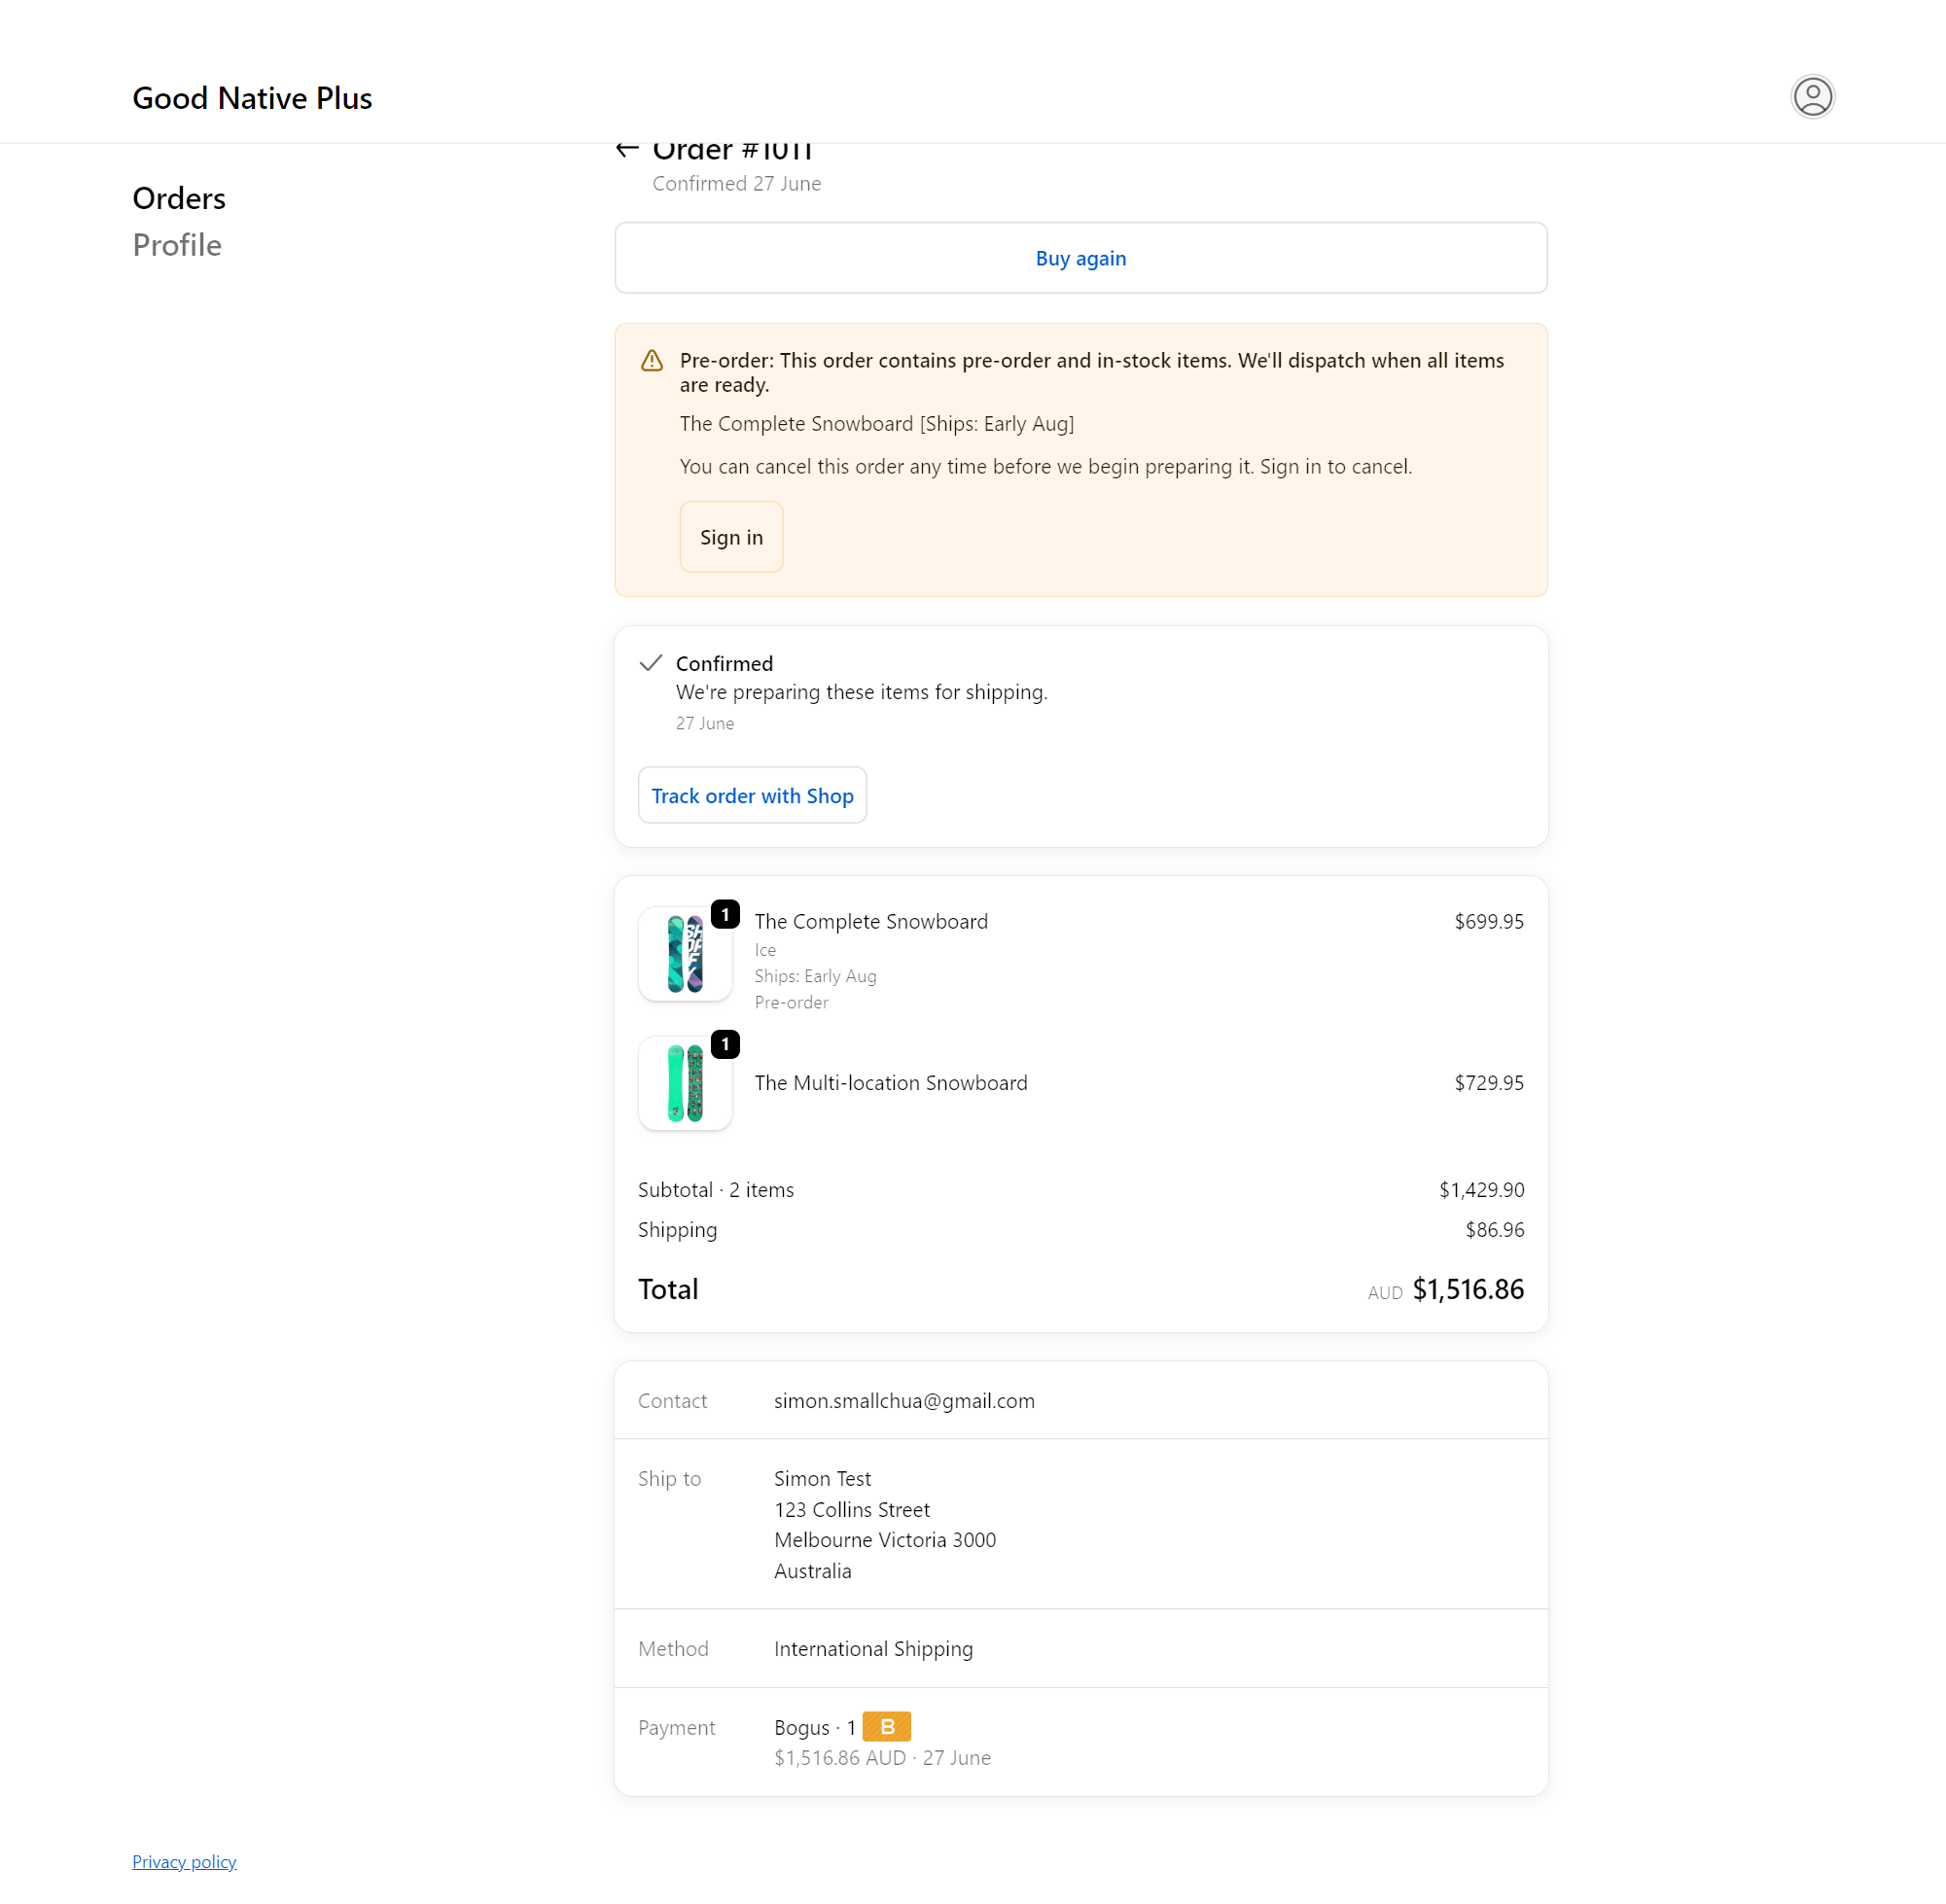
Task: Click the subtotal amount $1,429.90
Action: (1481, 1190)
